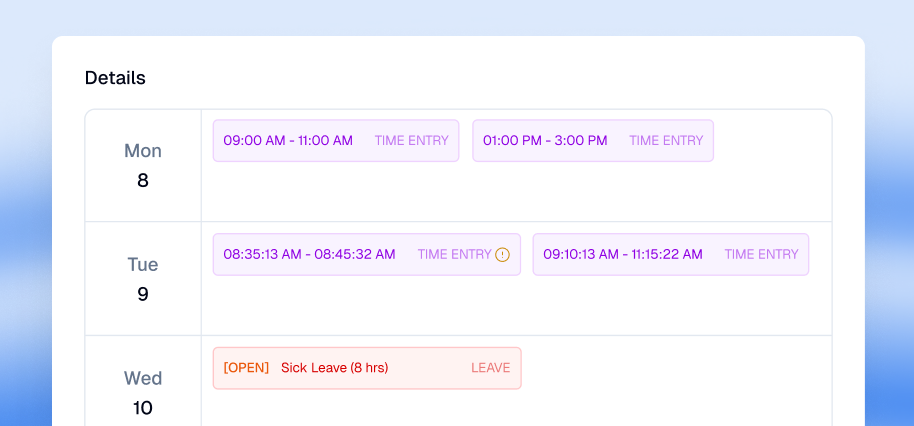Click the Details heading
Image resolution: width=914 pixels, height=426 pixels.
click(115, 78)
